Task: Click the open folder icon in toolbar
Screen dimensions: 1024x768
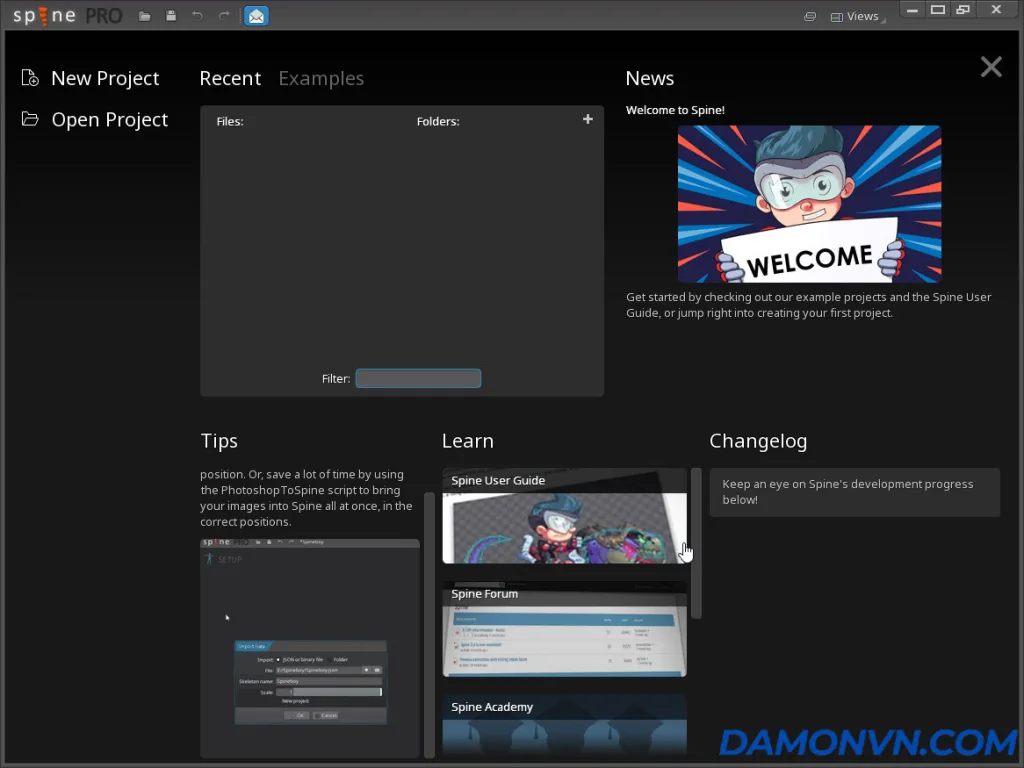Action: pos(145,16)
